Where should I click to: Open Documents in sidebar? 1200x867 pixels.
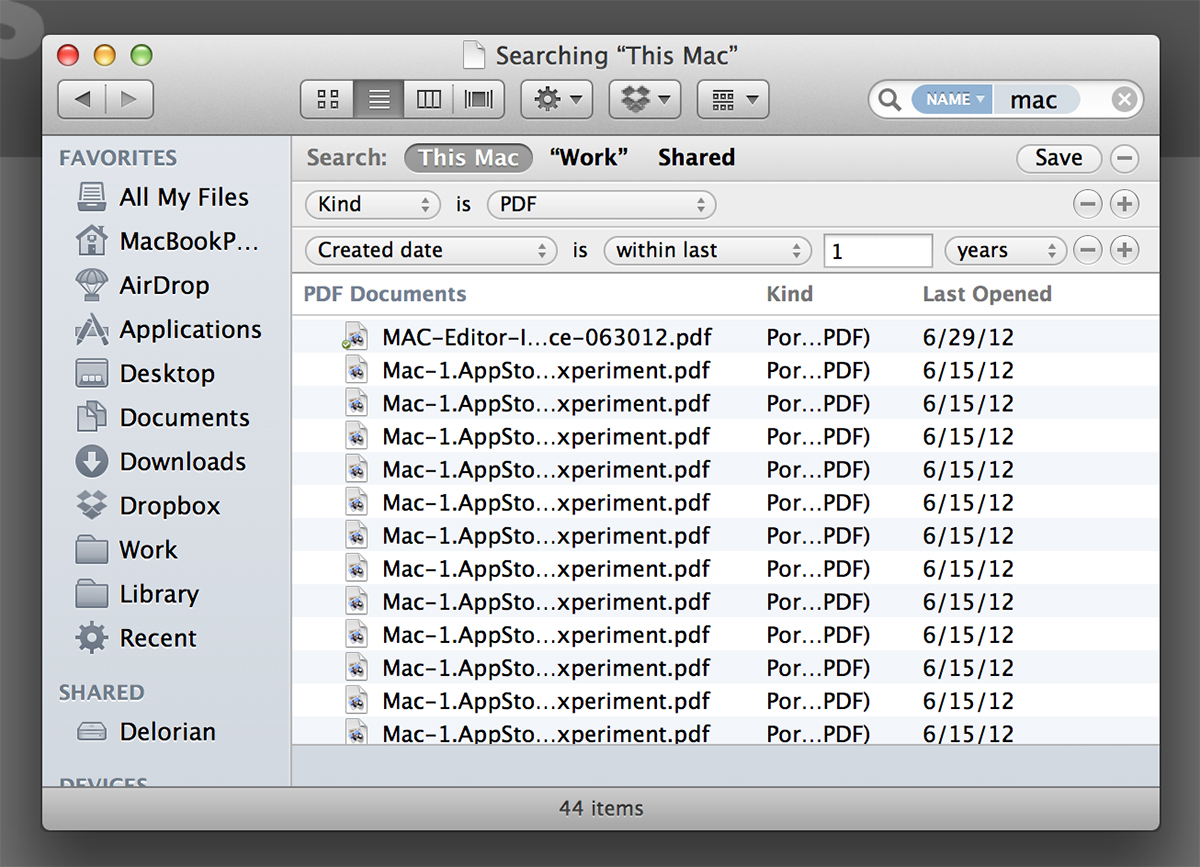pyautogui.click(x=165, y=417)
